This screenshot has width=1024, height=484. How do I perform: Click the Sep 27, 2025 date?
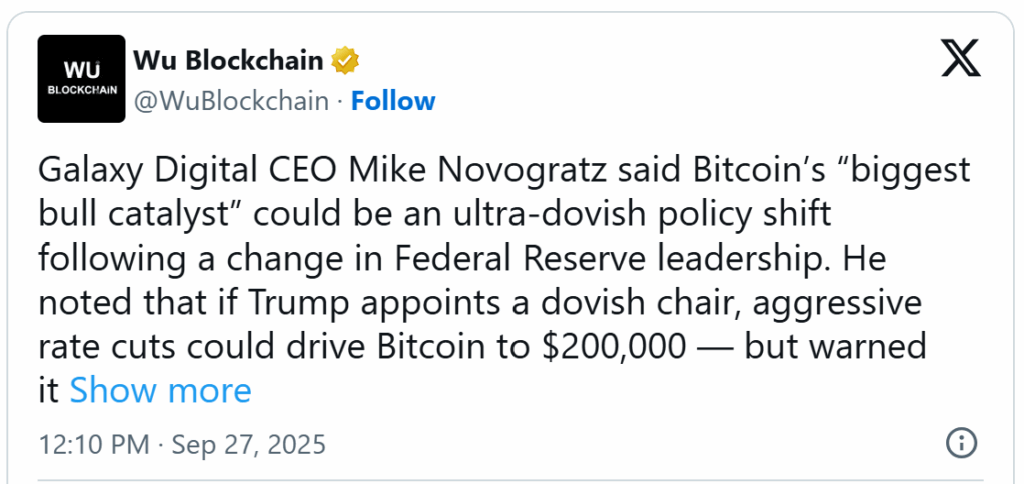pos(249,443)
